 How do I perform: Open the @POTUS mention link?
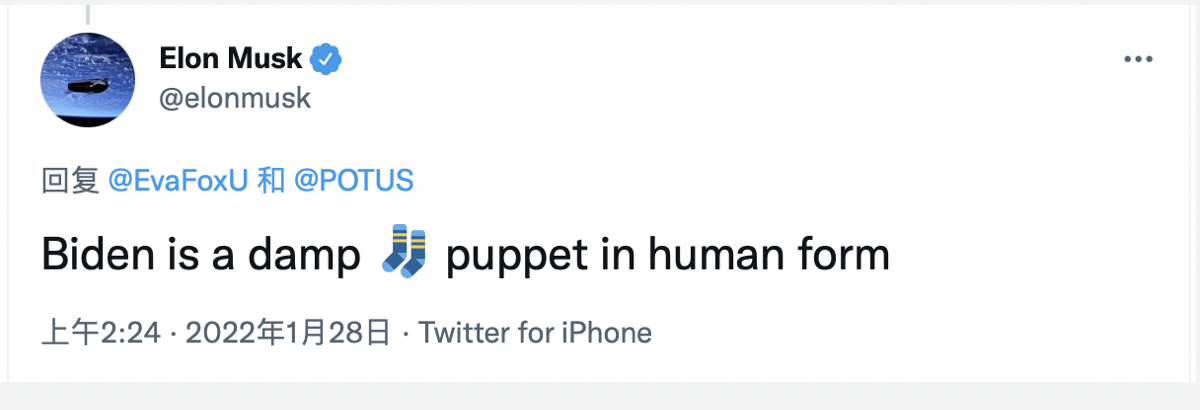(x=354, y=181)
